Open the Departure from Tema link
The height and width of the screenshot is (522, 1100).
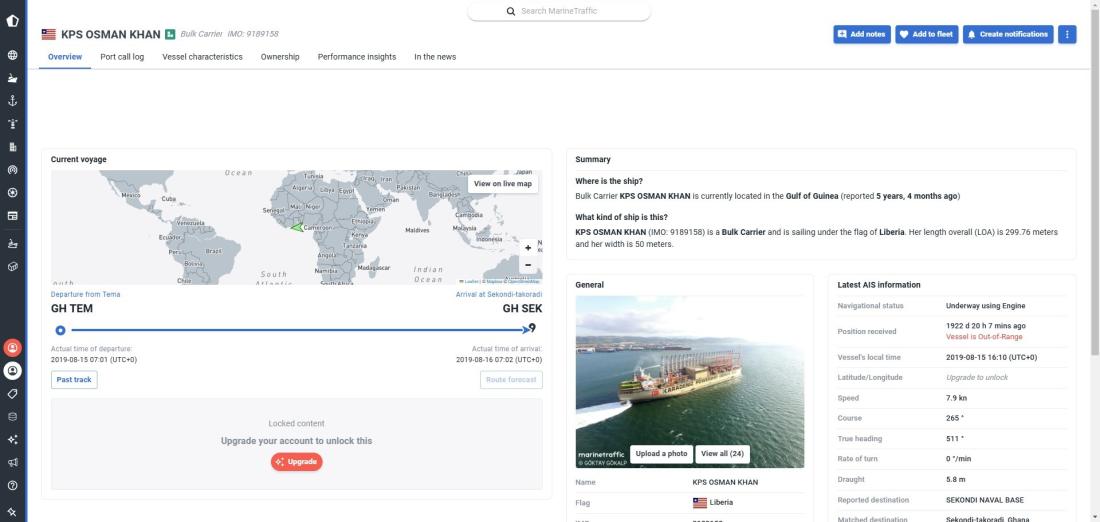[x=86, y=295]
